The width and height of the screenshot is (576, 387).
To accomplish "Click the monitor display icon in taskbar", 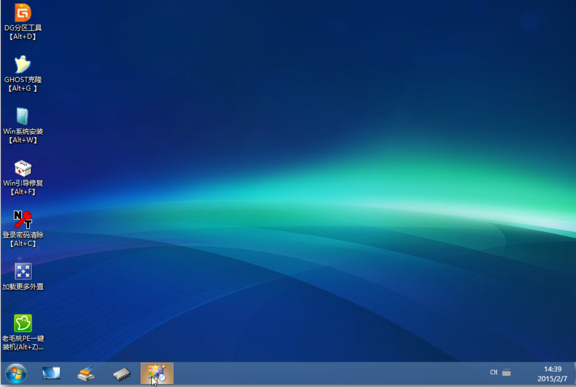I will pyautogui.click(x=51, y=373).
